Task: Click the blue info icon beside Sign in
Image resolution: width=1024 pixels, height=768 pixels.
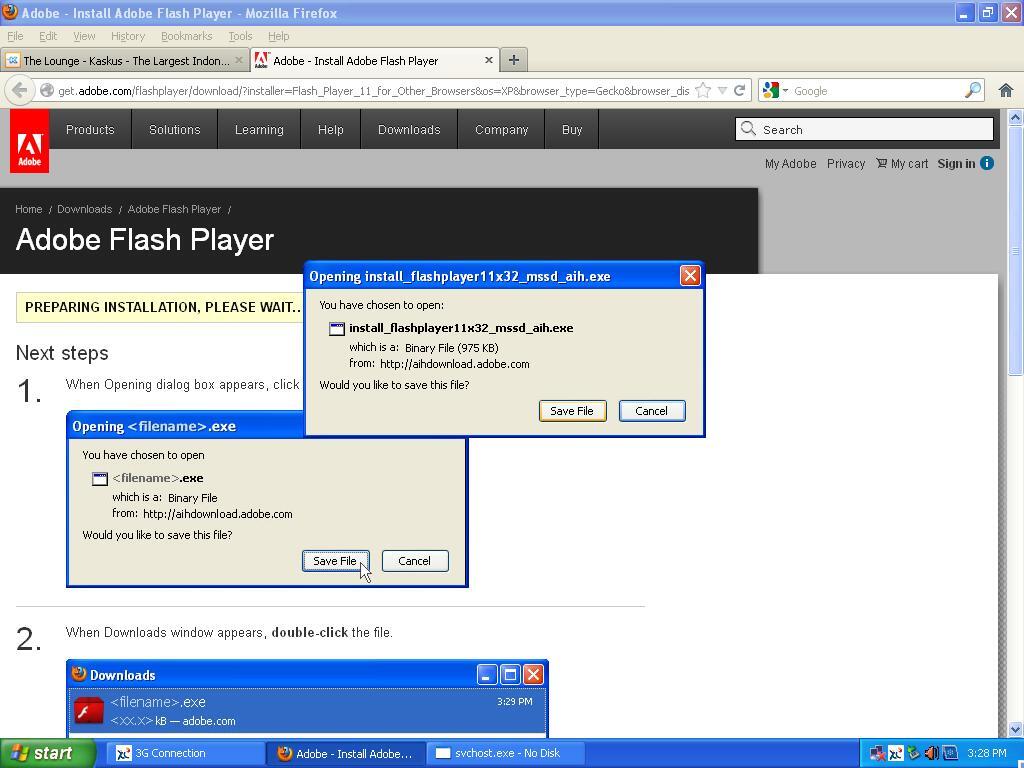Action: point(987,163)
